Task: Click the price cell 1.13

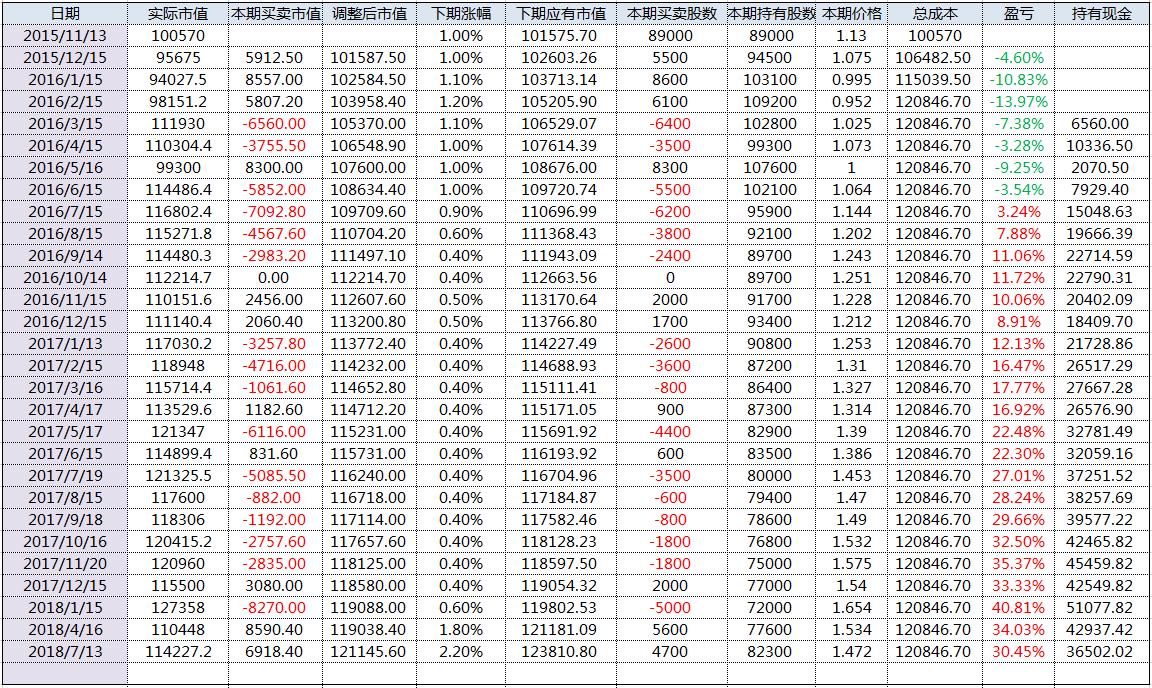Action: pyautogui.click(x=852, y=36)
